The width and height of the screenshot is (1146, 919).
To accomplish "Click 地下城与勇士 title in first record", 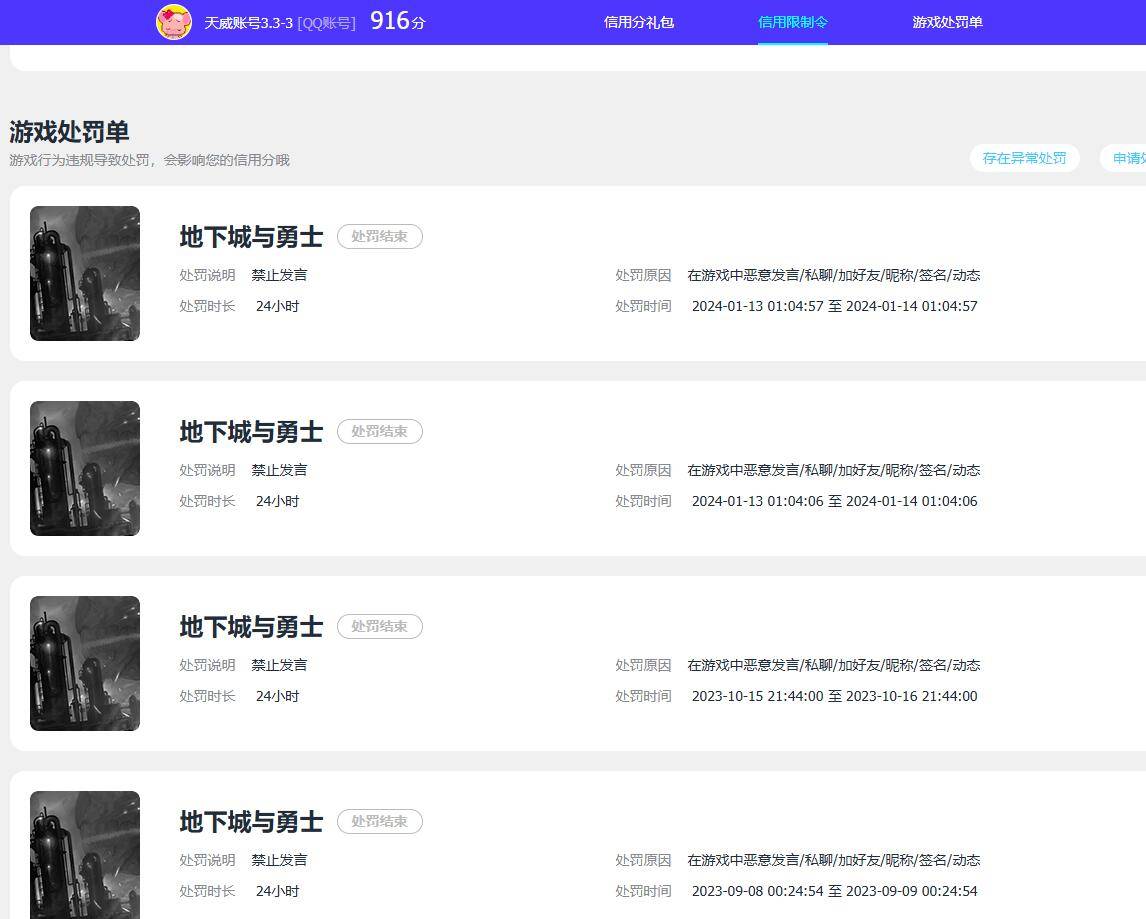I will click(x=251, y=237).
